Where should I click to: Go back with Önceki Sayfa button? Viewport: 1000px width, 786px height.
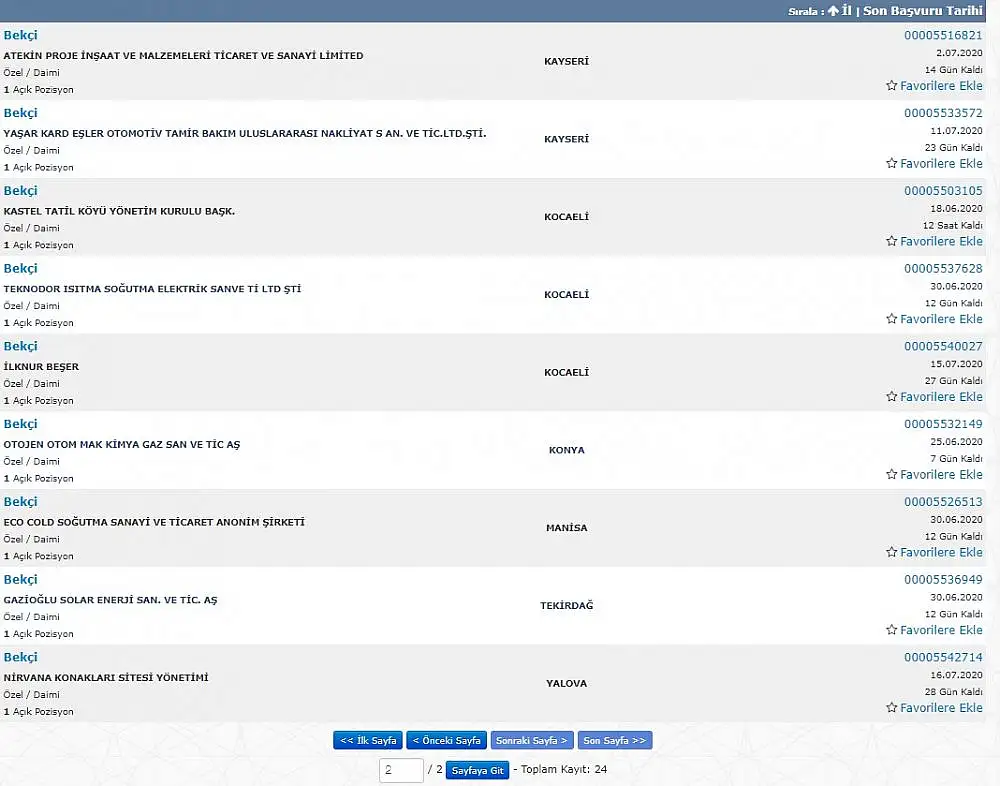(446, 741)
